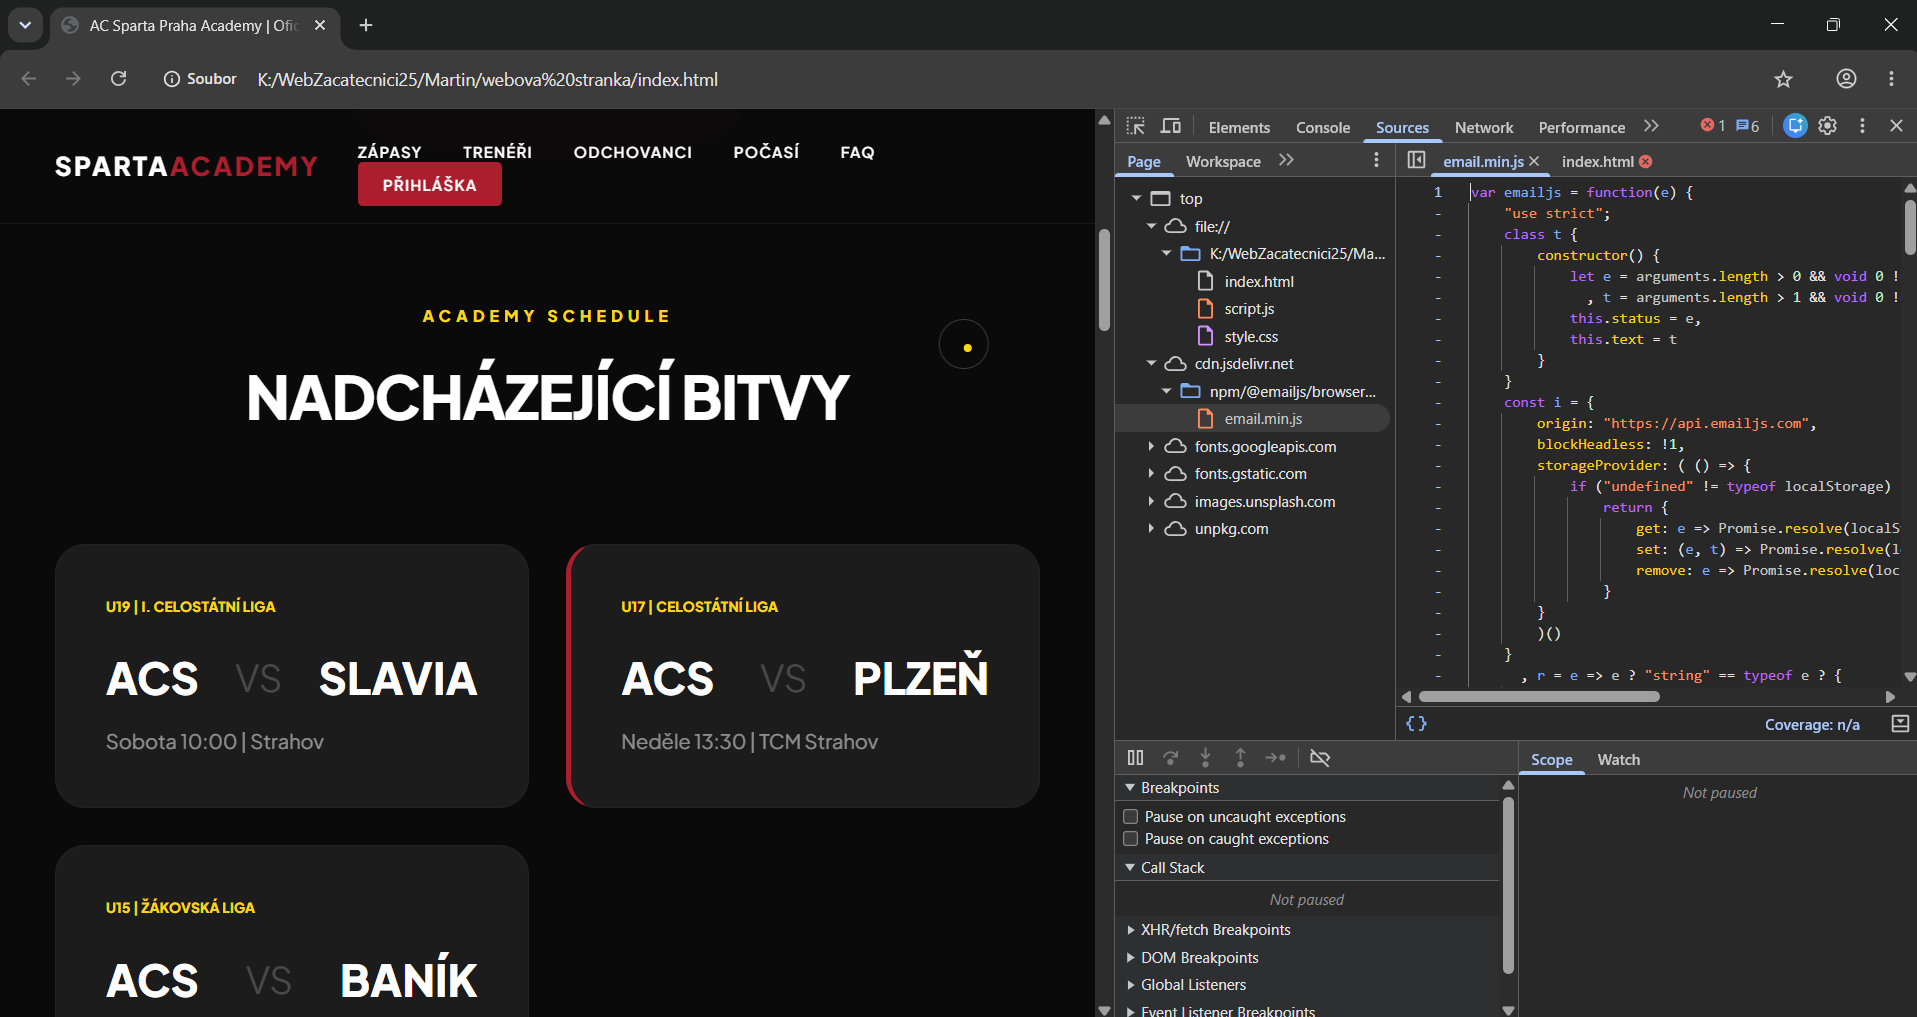
Task: Expand images.unsplash.com in the tree
Action: click(1151, 501)
